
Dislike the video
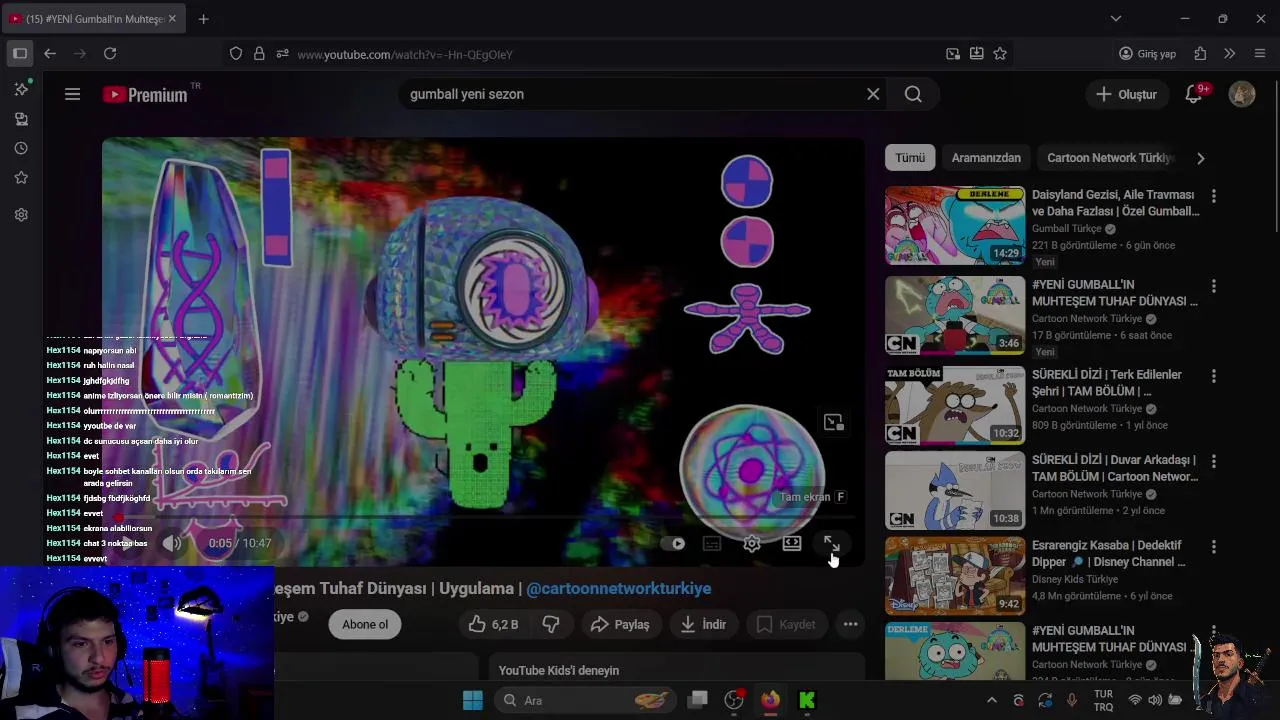click(551, 624)
